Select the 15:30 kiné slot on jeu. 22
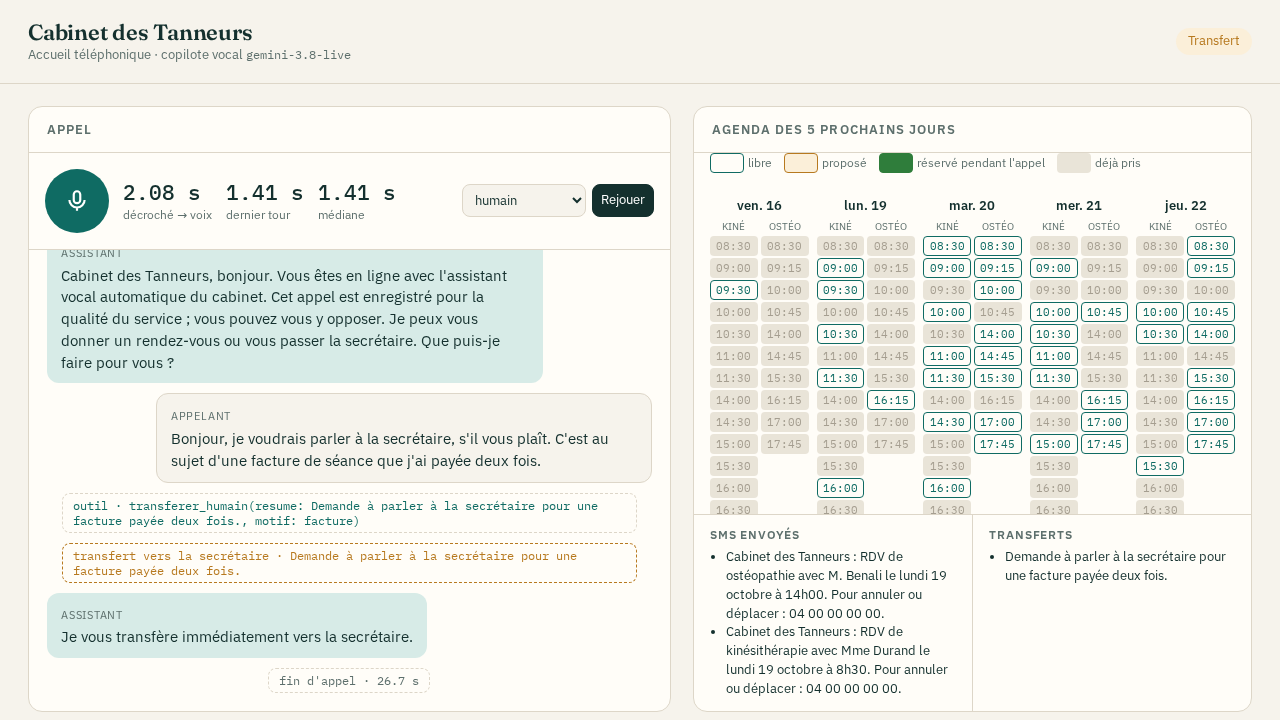 pyautogui.click(x=1160, y=466)
